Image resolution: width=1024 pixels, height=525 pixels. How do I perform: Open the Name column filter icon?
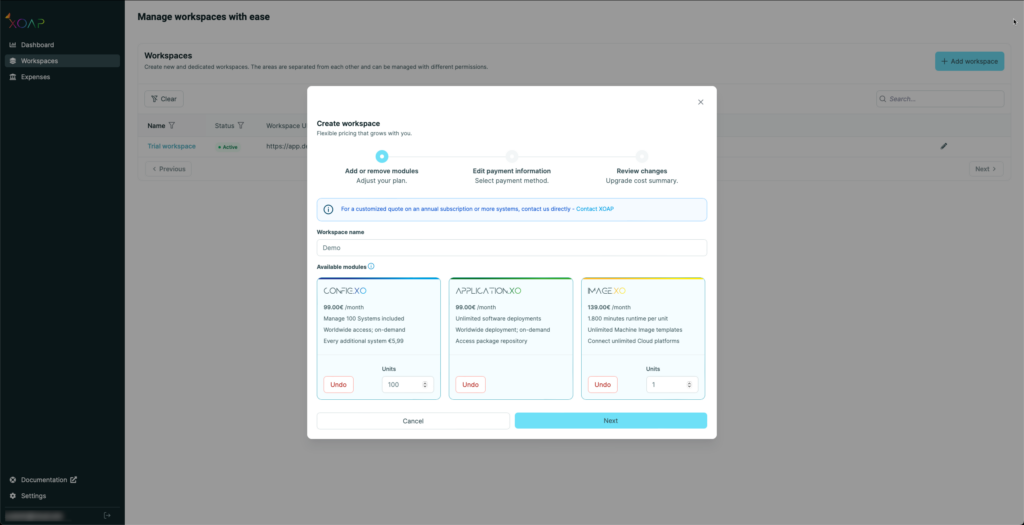point(172,125)
